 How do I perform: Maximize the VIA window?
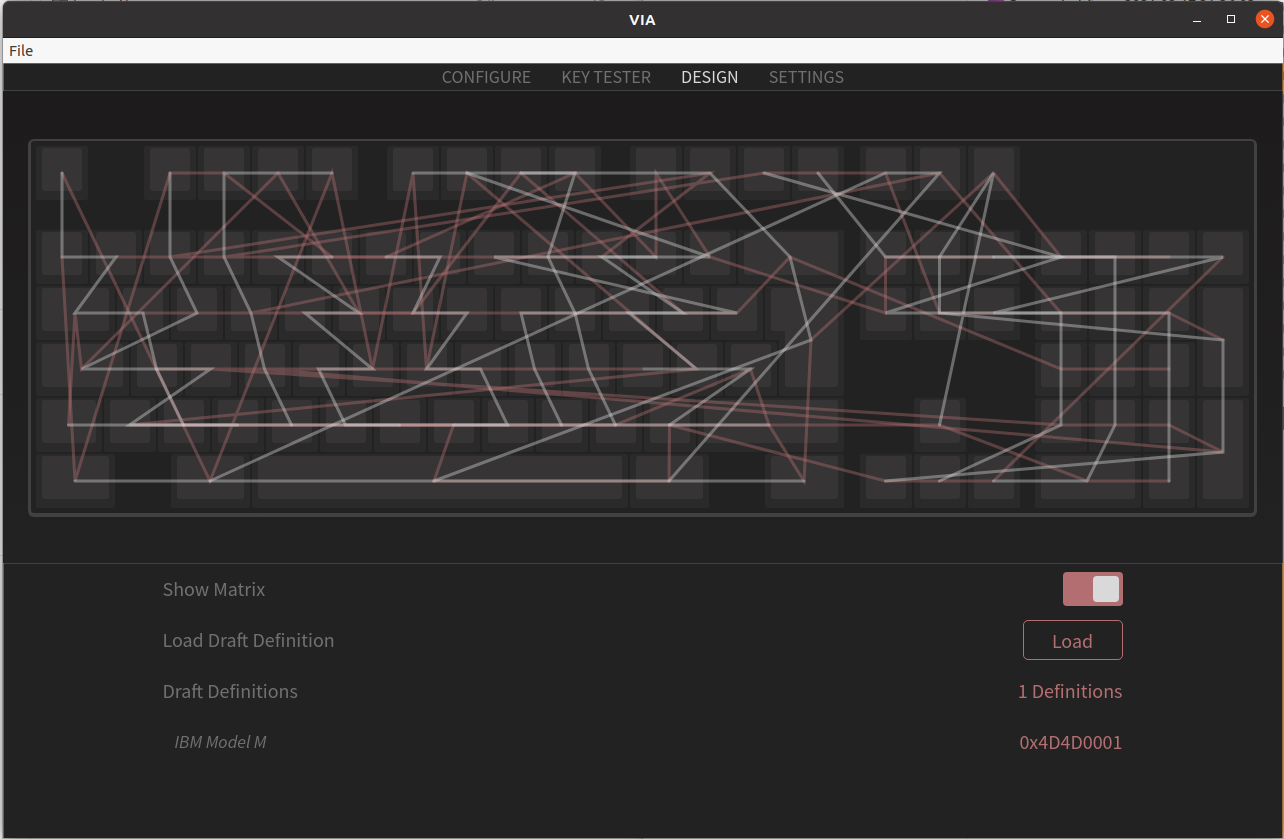(1231, 19)
